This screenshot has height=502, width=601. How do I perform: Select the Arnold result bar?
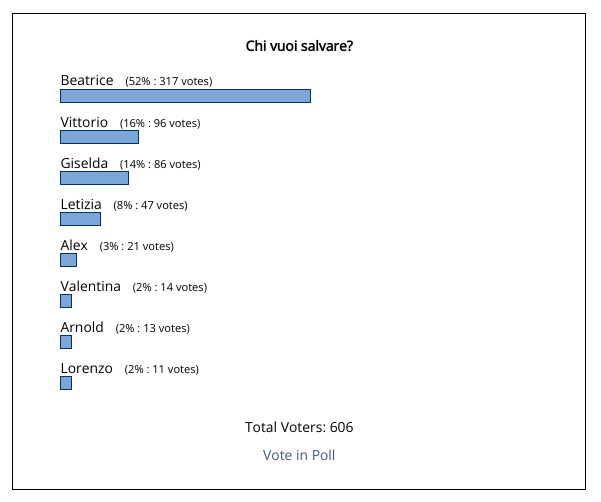coord(66,342)
